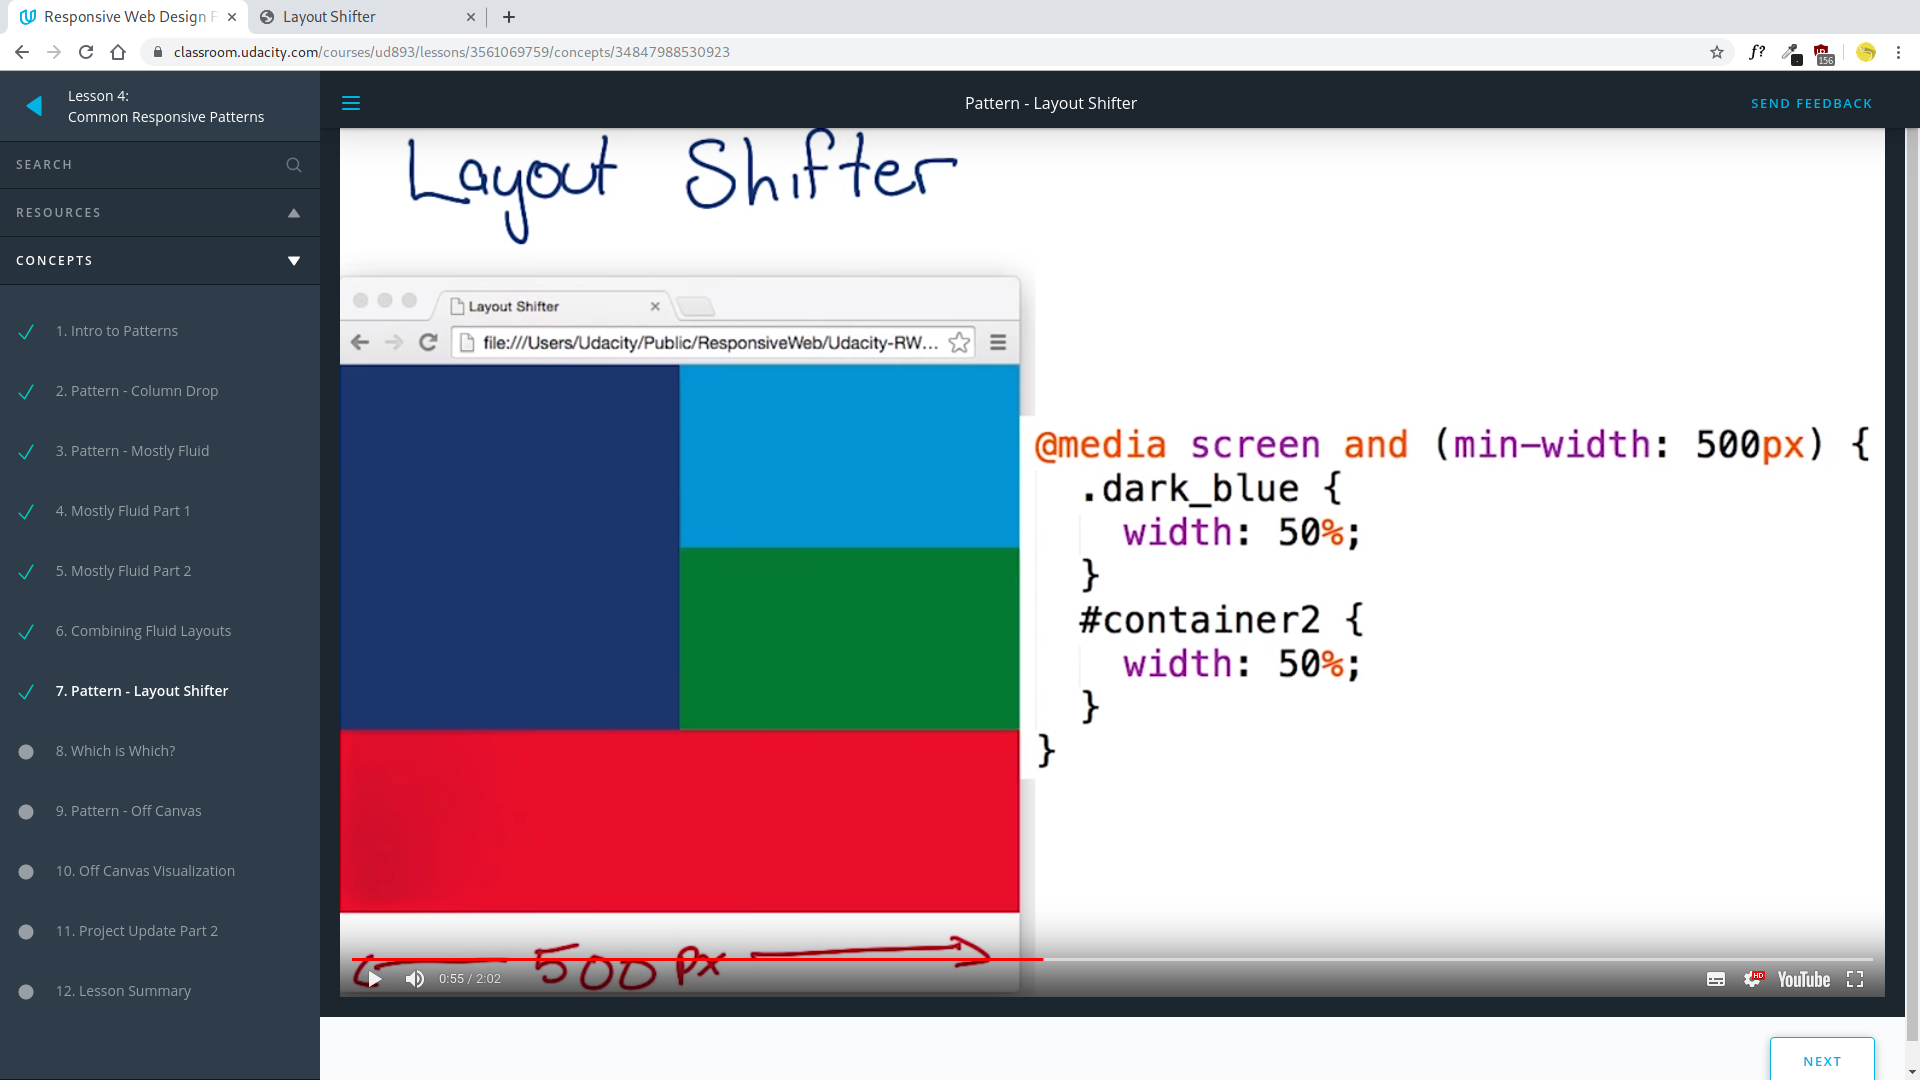Open the Chrome three-dot menu
1920x1080 pixels.
[x=1898, y=52]
